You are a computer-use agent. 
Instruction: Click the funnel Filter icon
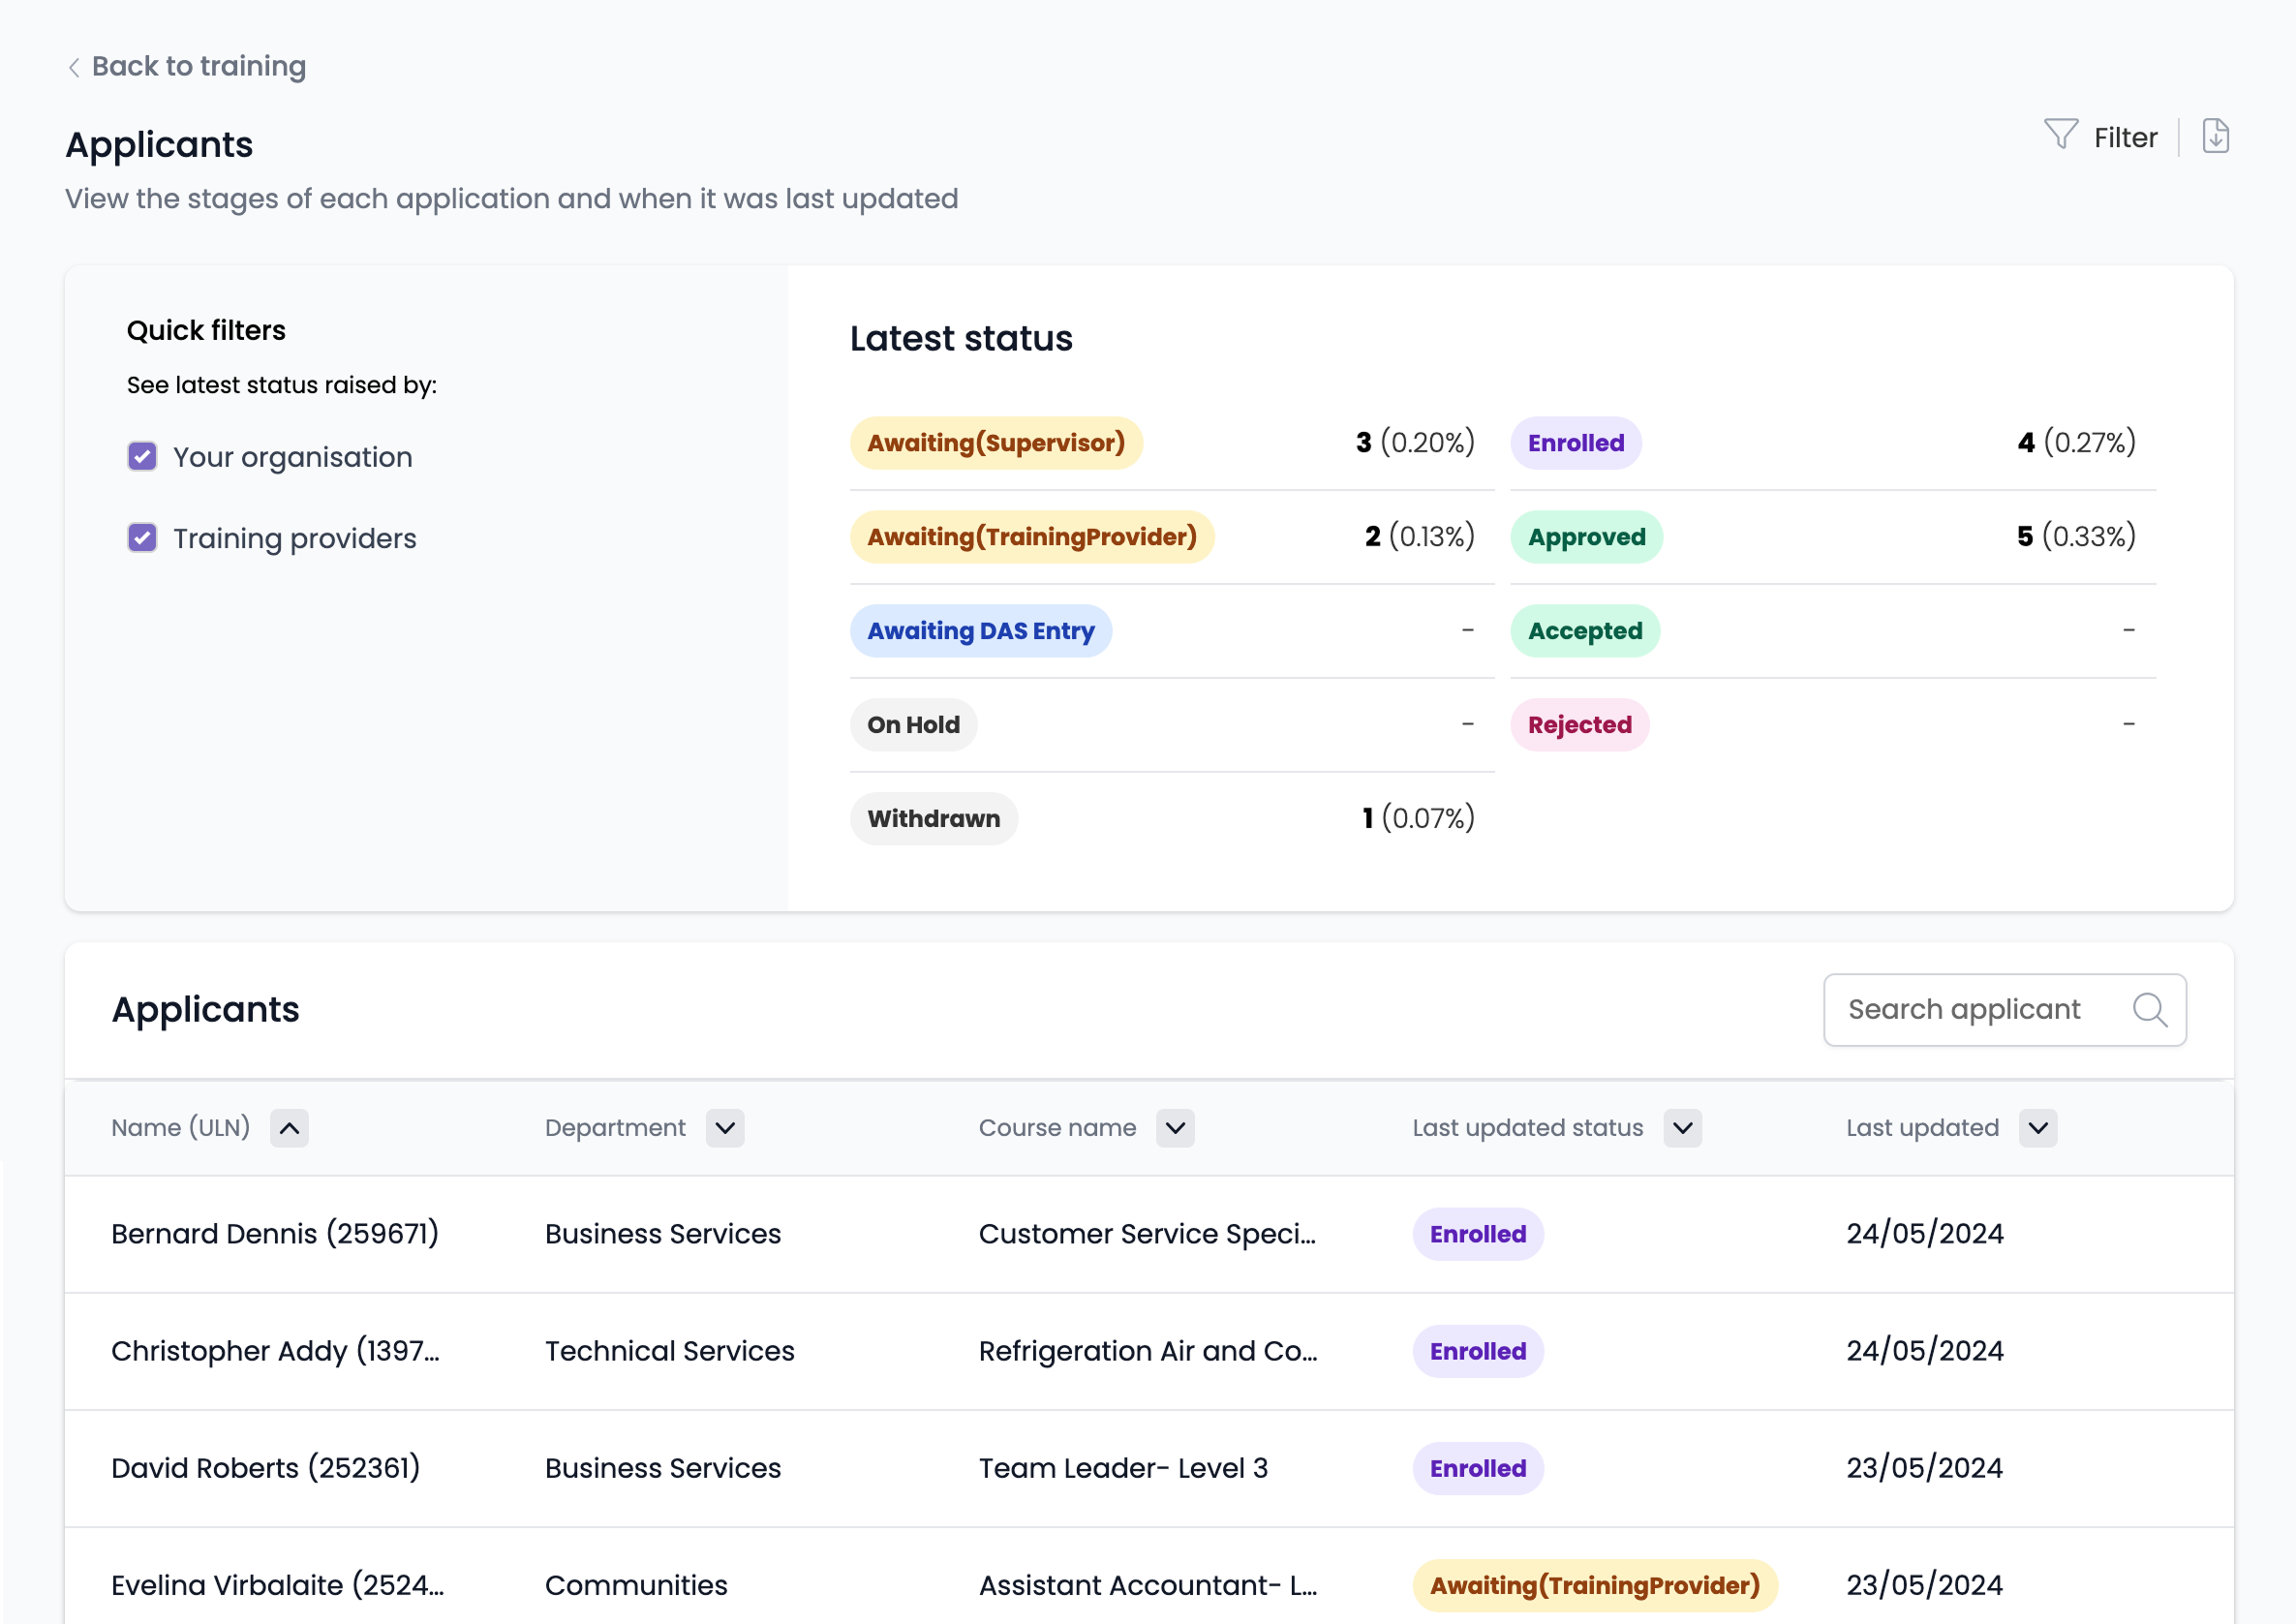2060,135
